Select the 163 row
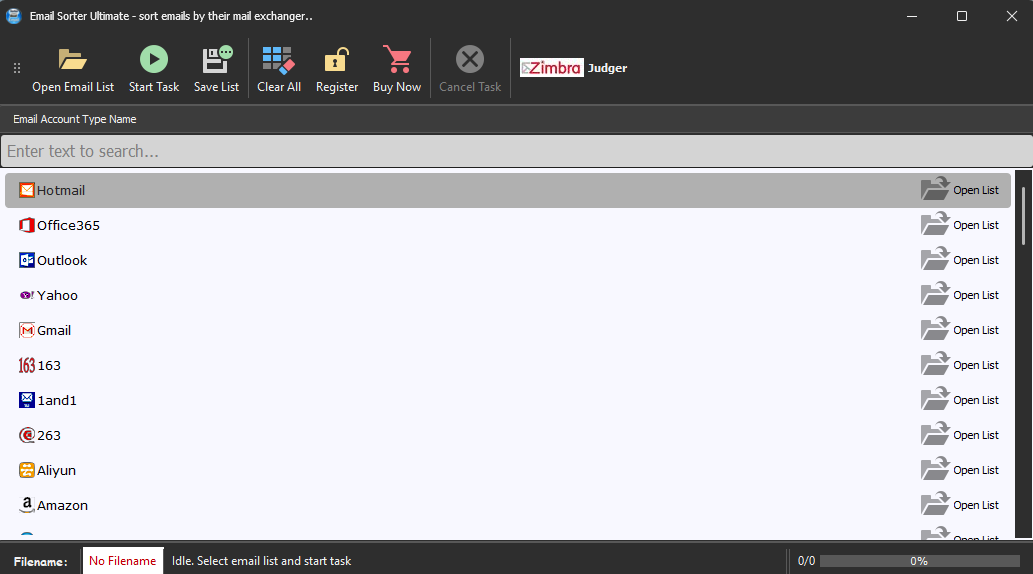Image resolution: width=1033 pixels, height=574 pixels. tap(507, 365)
